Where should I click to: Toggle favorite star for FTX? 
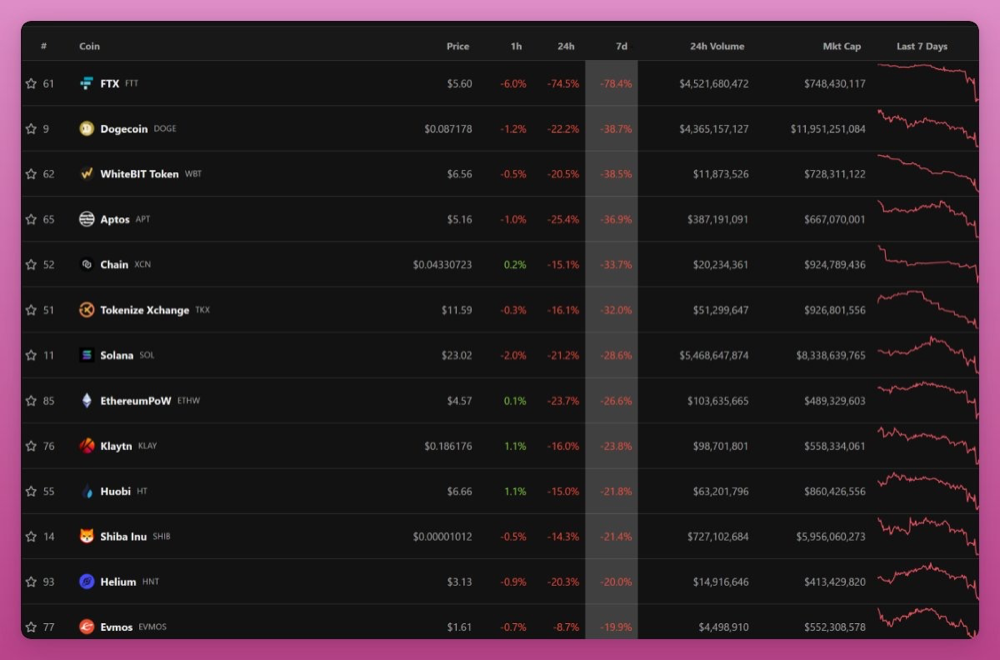point(31,84)
